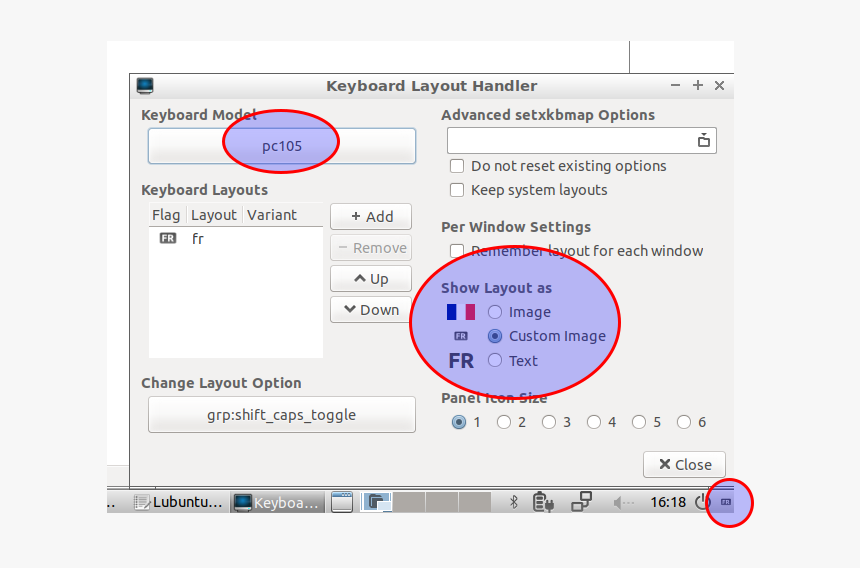Select panel icon size 1
860x568 pixels.
tap(459, 422)
